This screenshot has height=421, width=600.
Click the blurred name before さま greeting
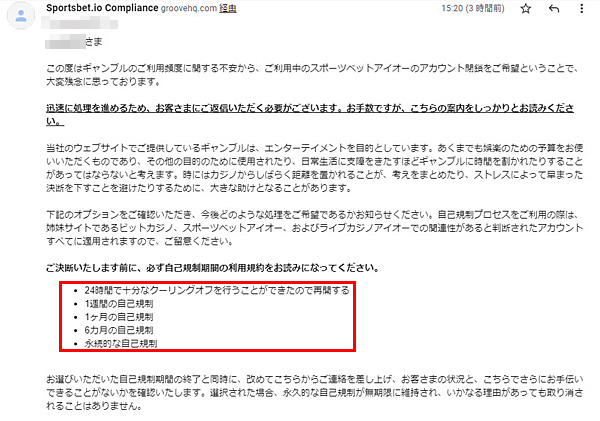pyautogui.click(x=65, y=42)
